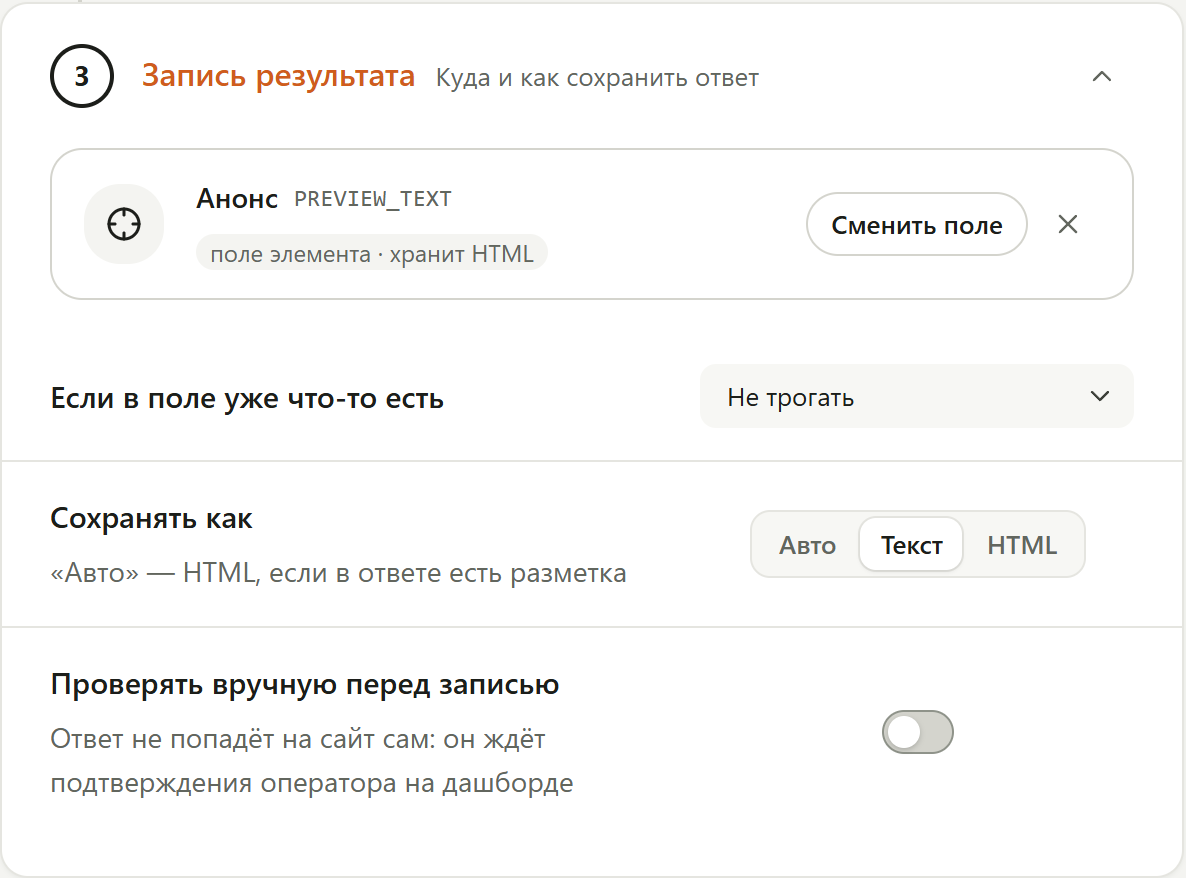The height and width of the screenshot is (878, 1186).
Task: Click the hint about «Авто» — HTML markup
Action: [338, 573]
